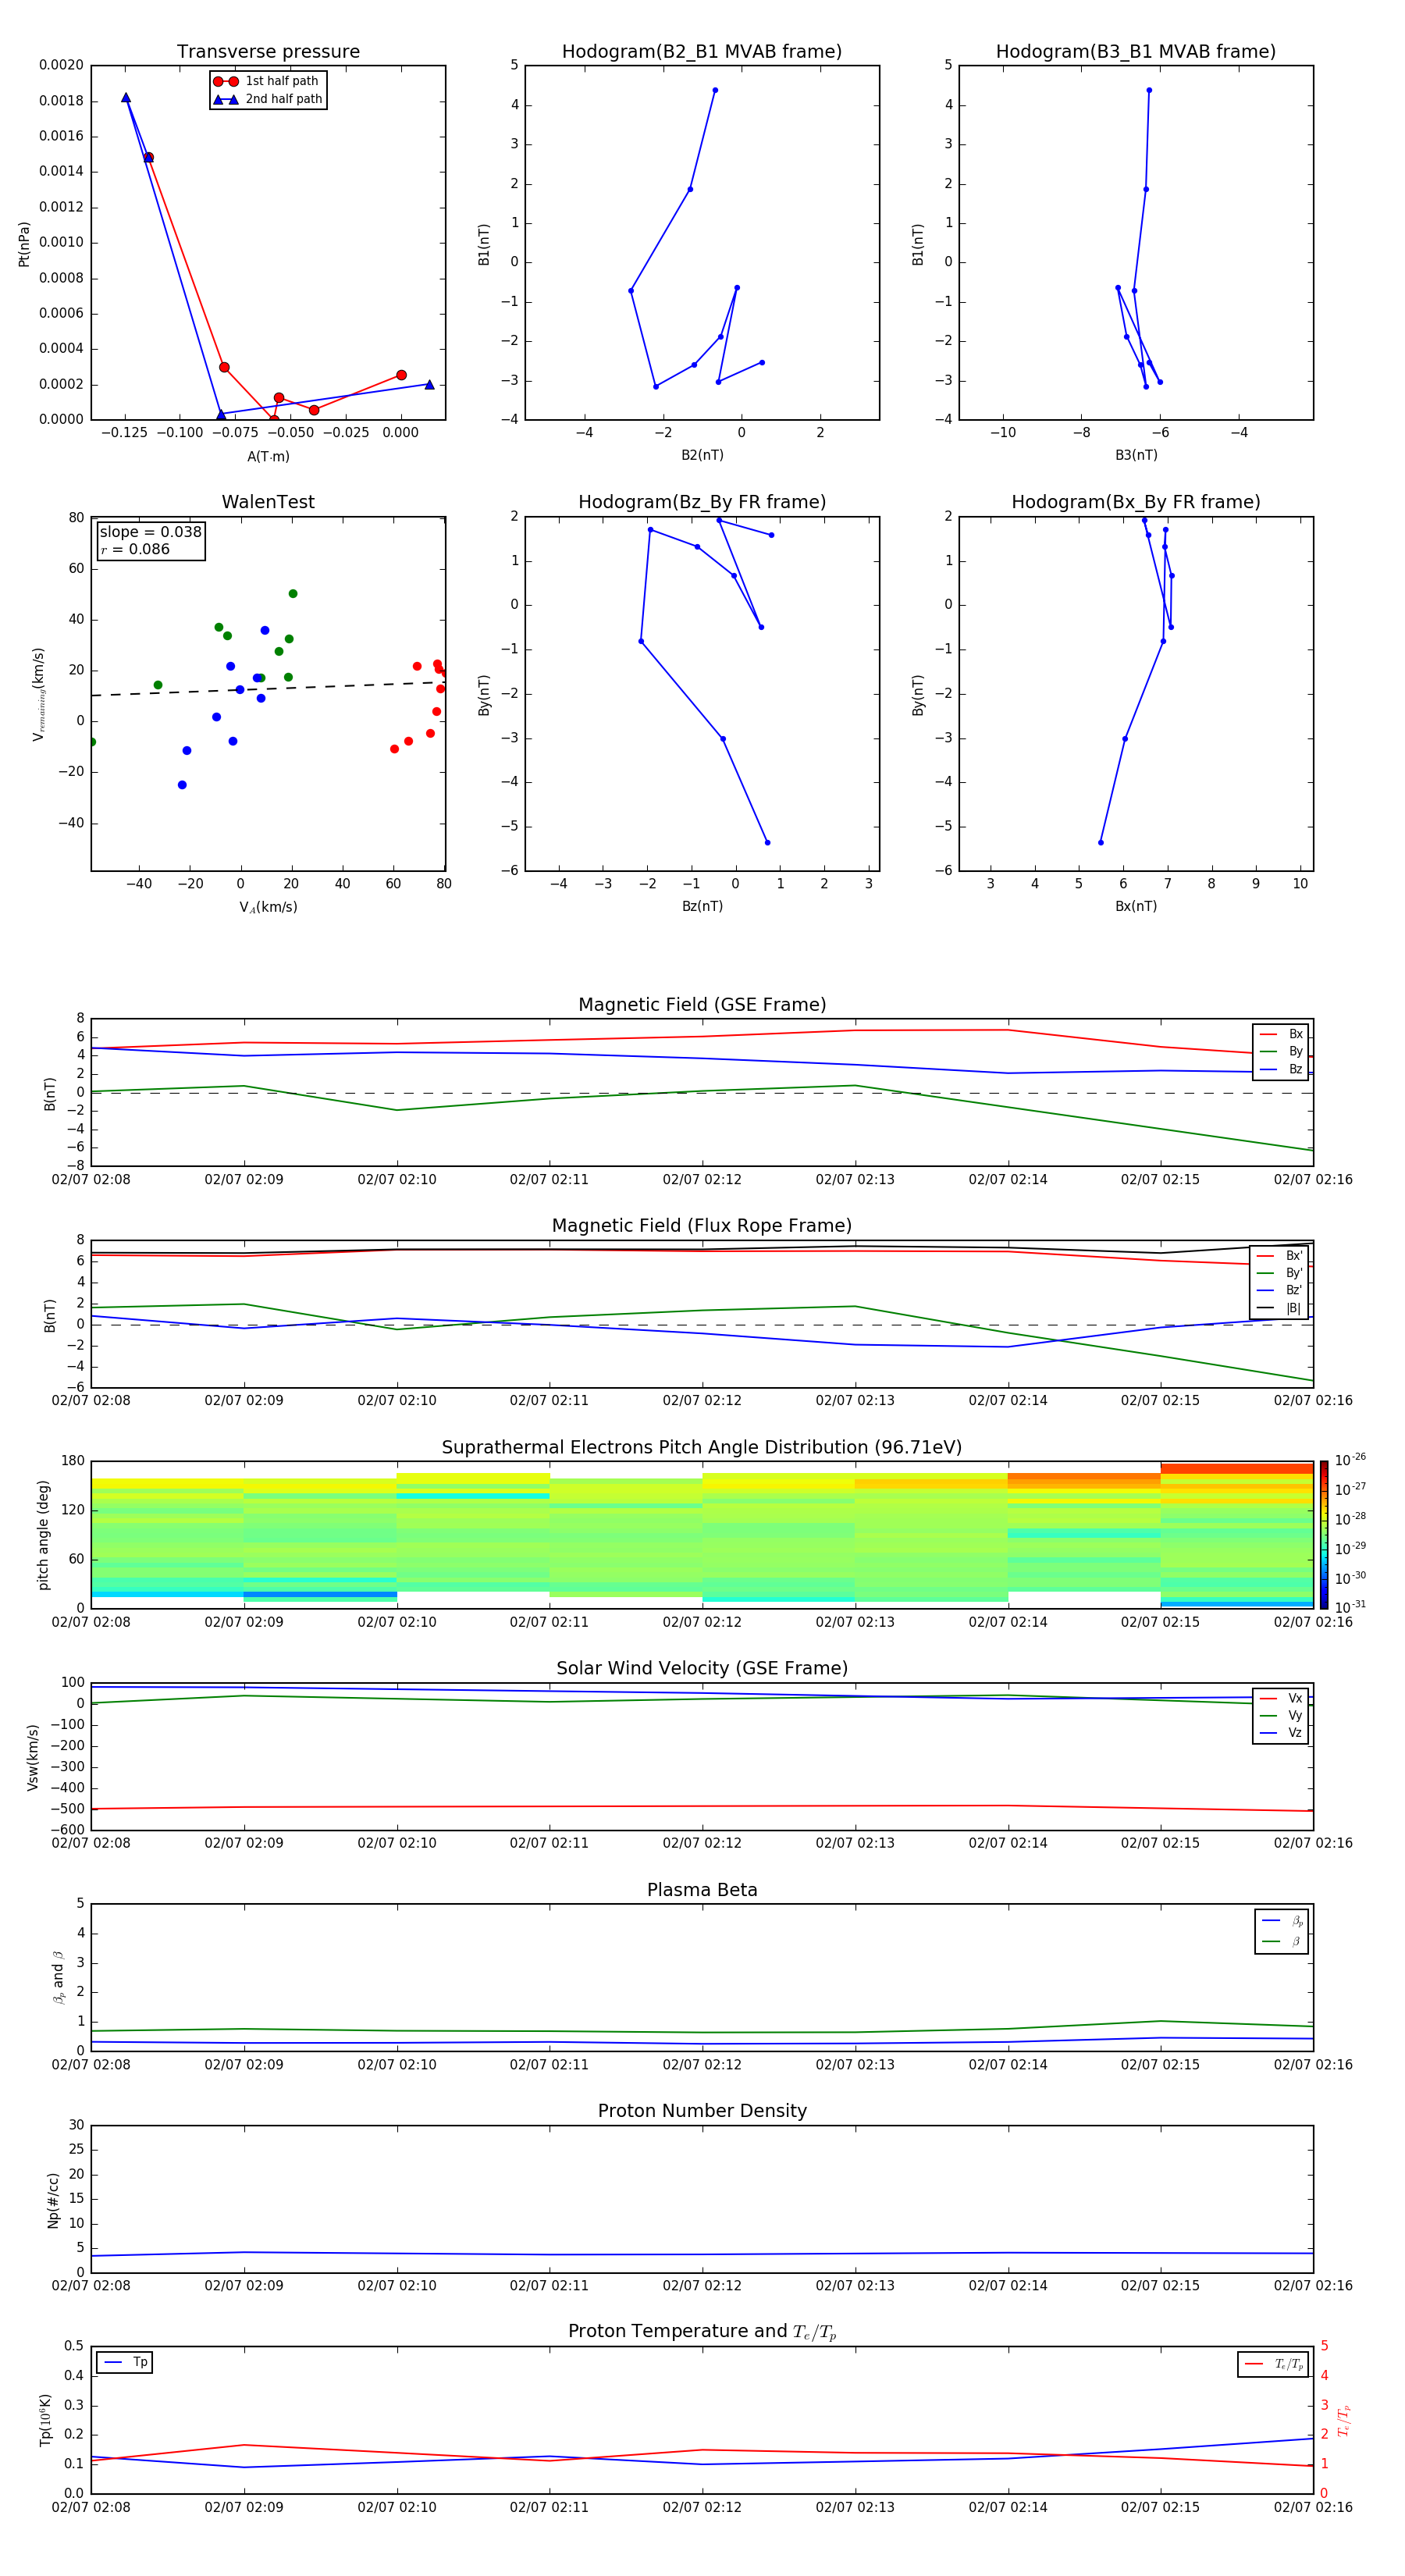Click the |B| legend entry in Flux Rope plot
Viewport: 1405px width, 2576px height.
click(1280, 1308)
